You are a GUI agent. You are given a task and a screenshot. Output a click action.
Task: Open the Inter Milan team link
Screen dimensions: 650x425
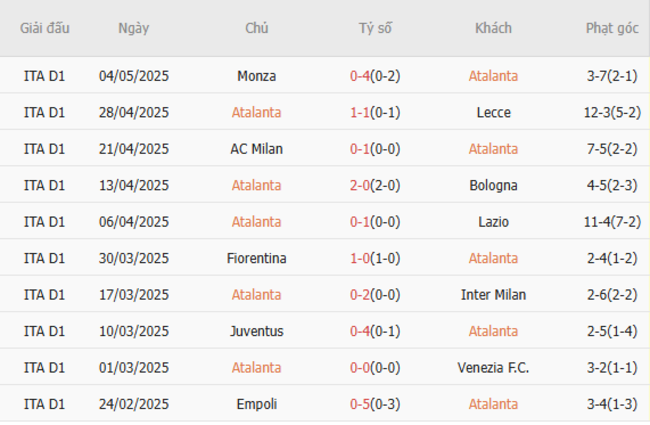493,295
